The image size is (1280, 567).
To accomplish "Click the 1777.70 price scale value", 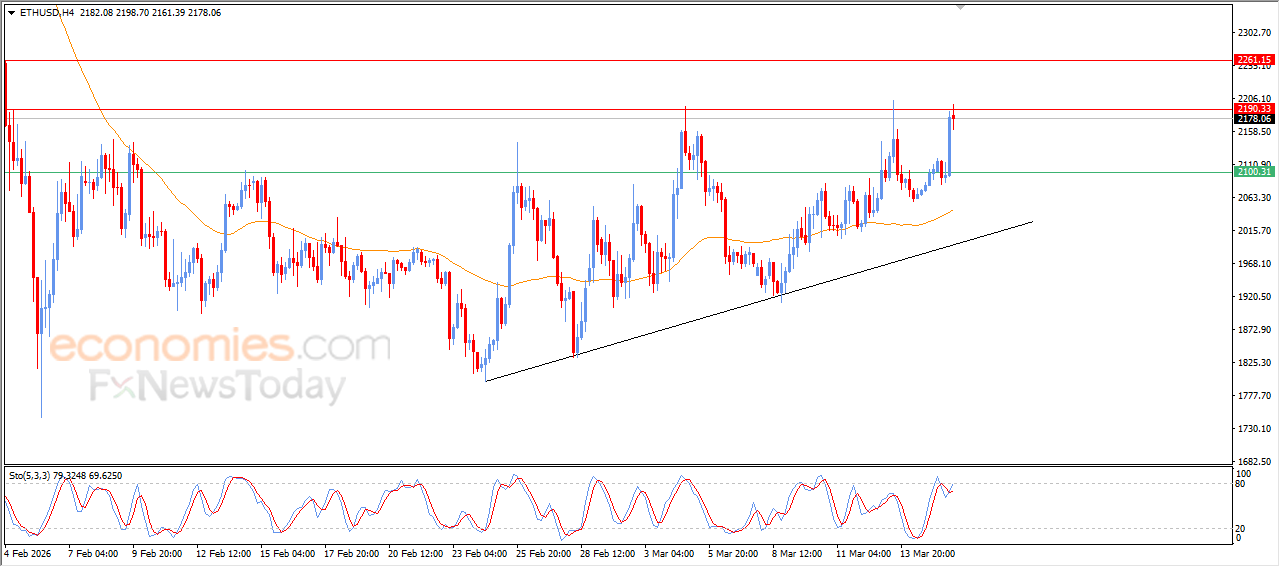I will click(x=1254, y=396).
